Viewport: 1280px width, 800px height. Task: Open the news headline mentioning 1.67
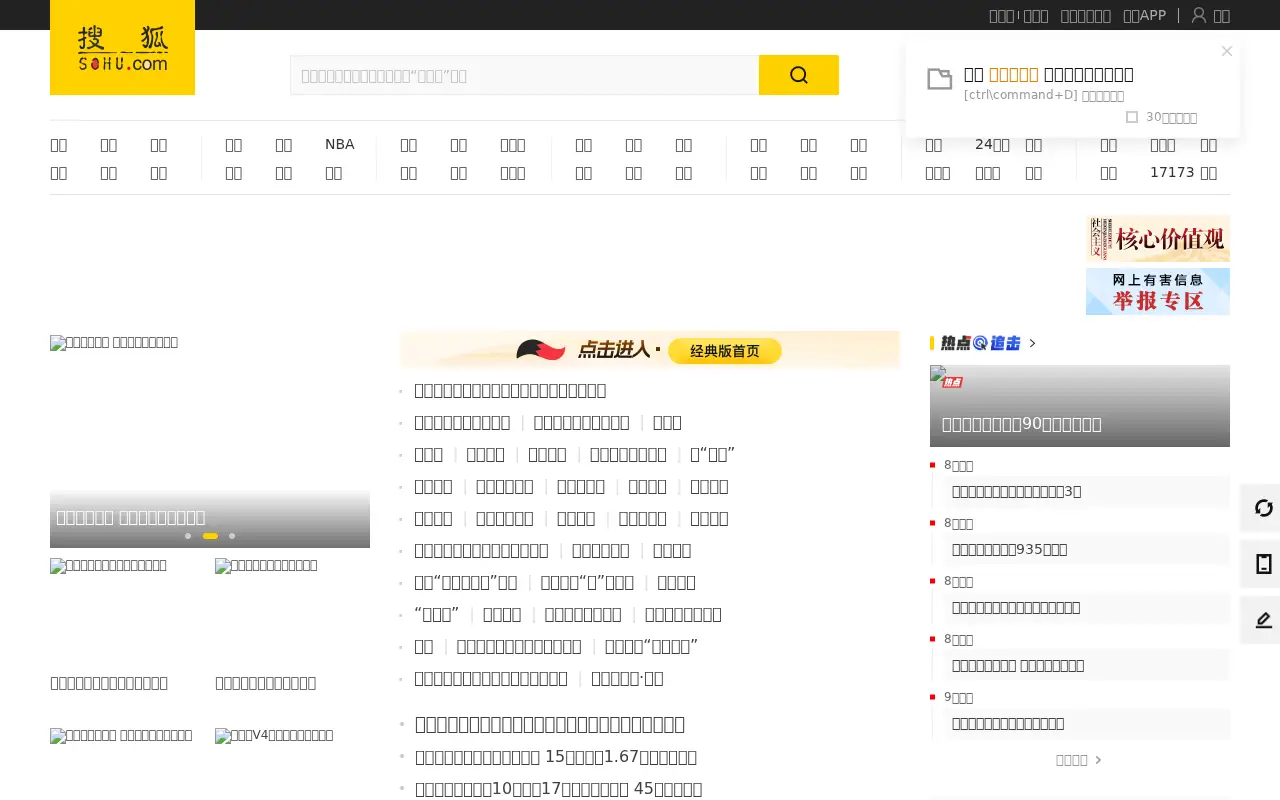tap(555, 757)
